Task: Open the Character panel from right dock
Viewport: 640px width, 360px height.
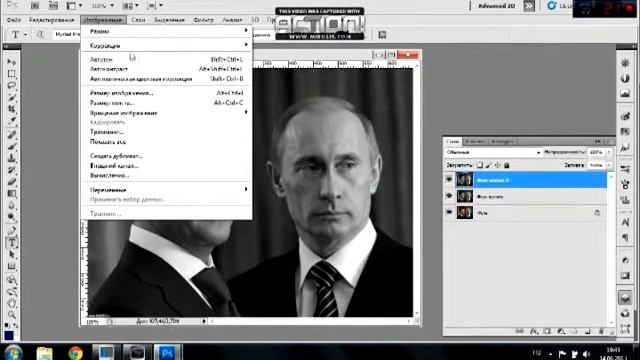Action: [625, 222]
